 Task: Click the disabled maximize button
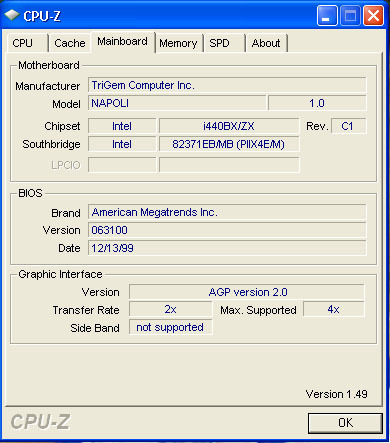pos(350,15)
